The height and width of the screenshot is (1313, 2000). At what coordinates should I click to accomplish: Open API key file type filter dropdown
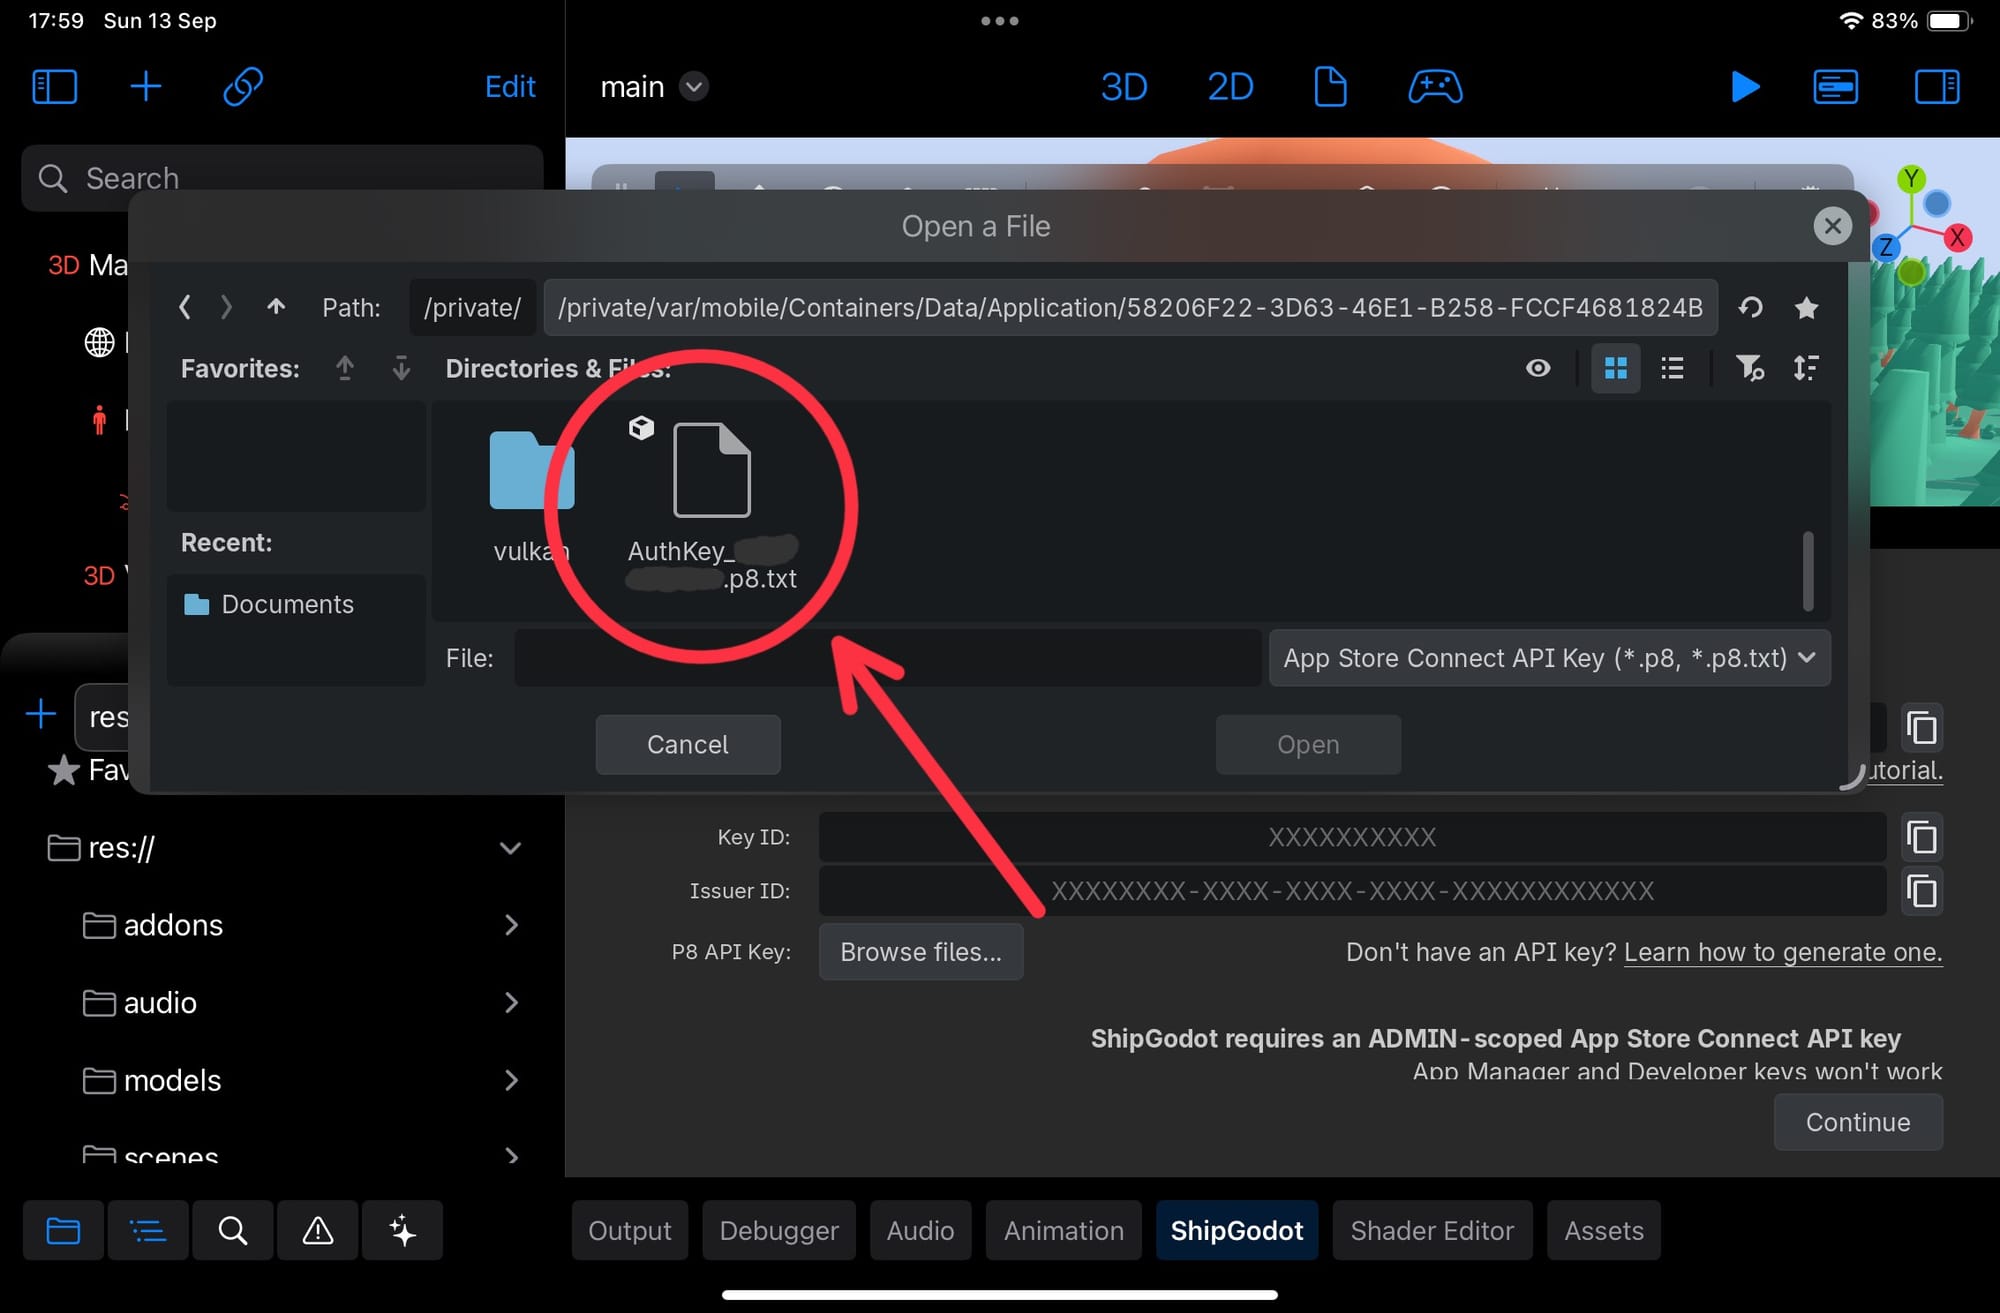point(1549,658)
